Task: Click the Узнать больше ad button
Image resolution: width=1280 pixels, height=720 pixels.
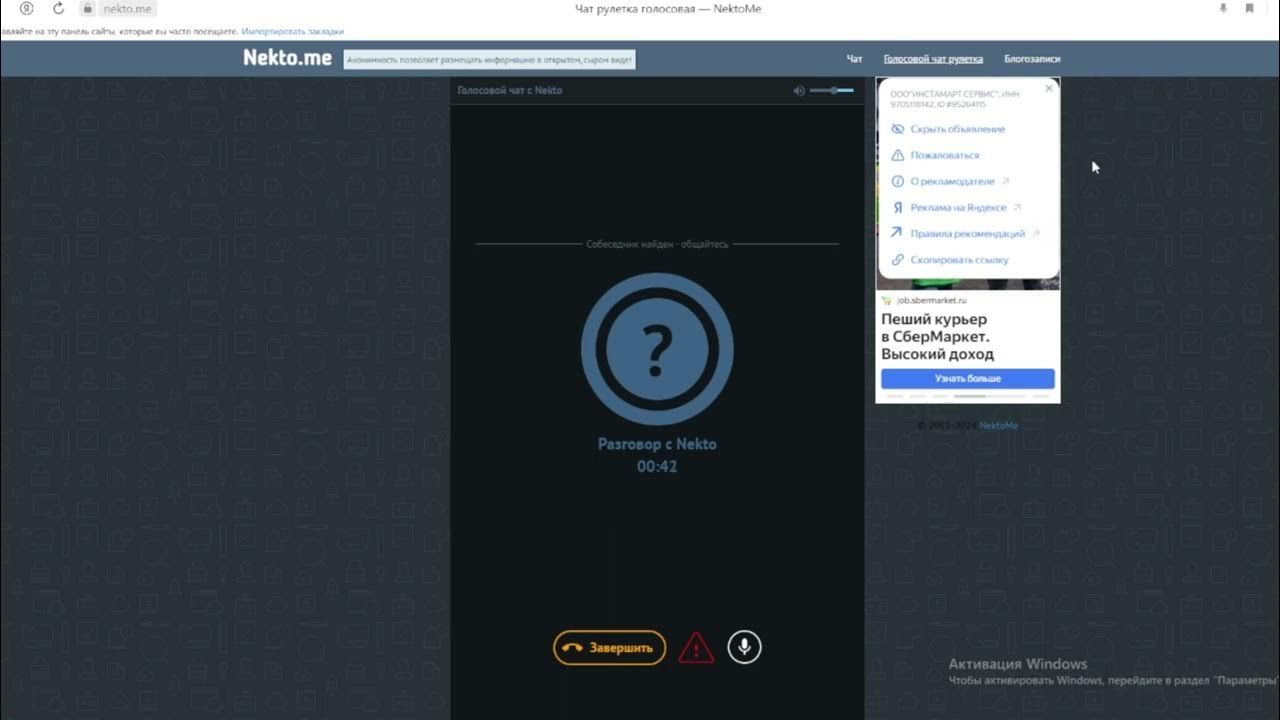Action: (967, 379)
